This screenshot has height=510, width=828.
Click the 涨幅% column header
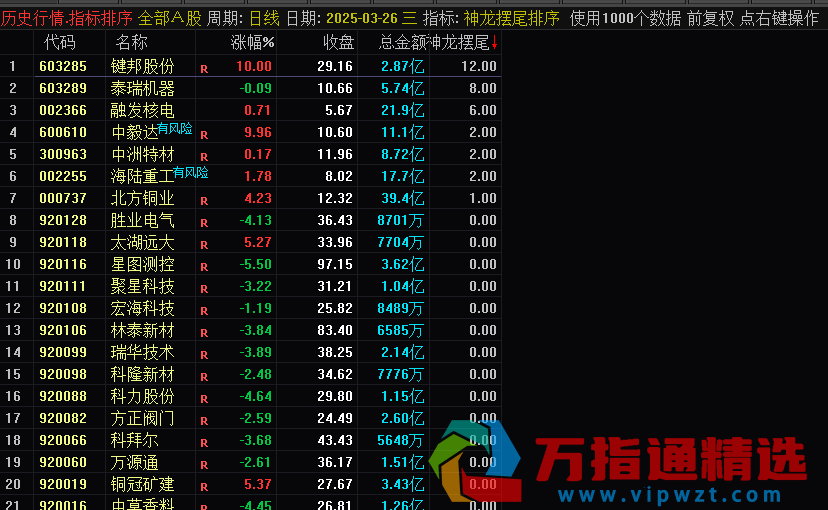(x=252, y=43)
